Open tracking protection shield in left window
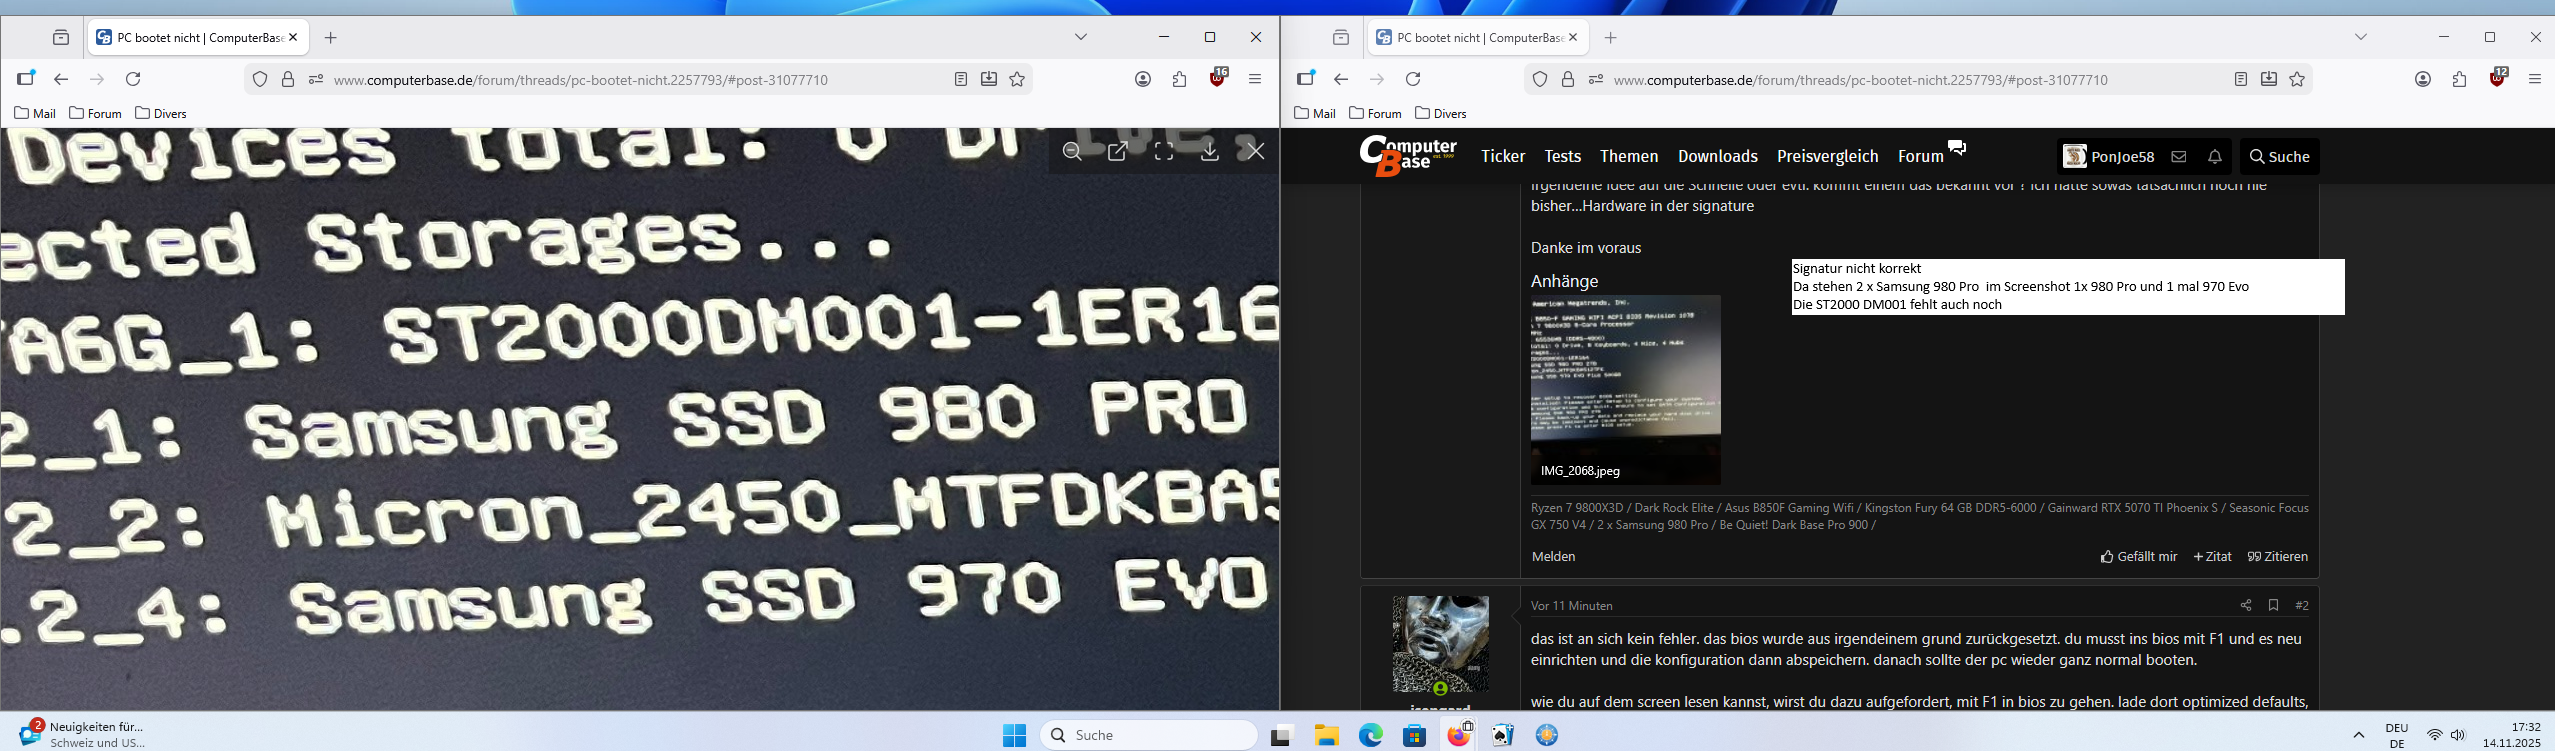Viewport: 2555px width, 751px height. tap(260, 79)
